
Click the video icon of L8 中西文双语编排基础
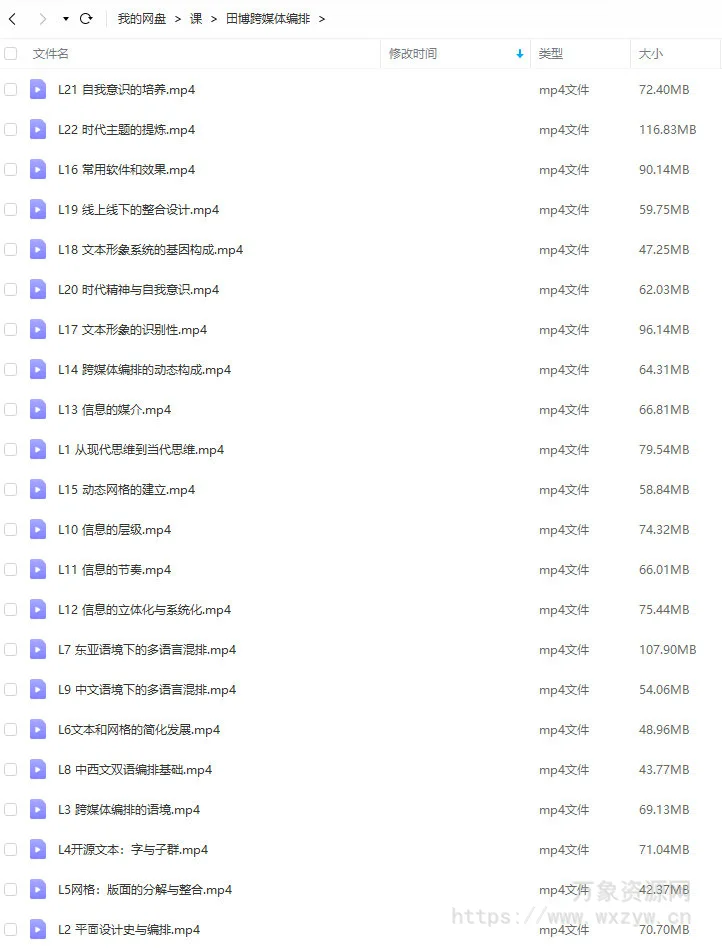point(38,770)
